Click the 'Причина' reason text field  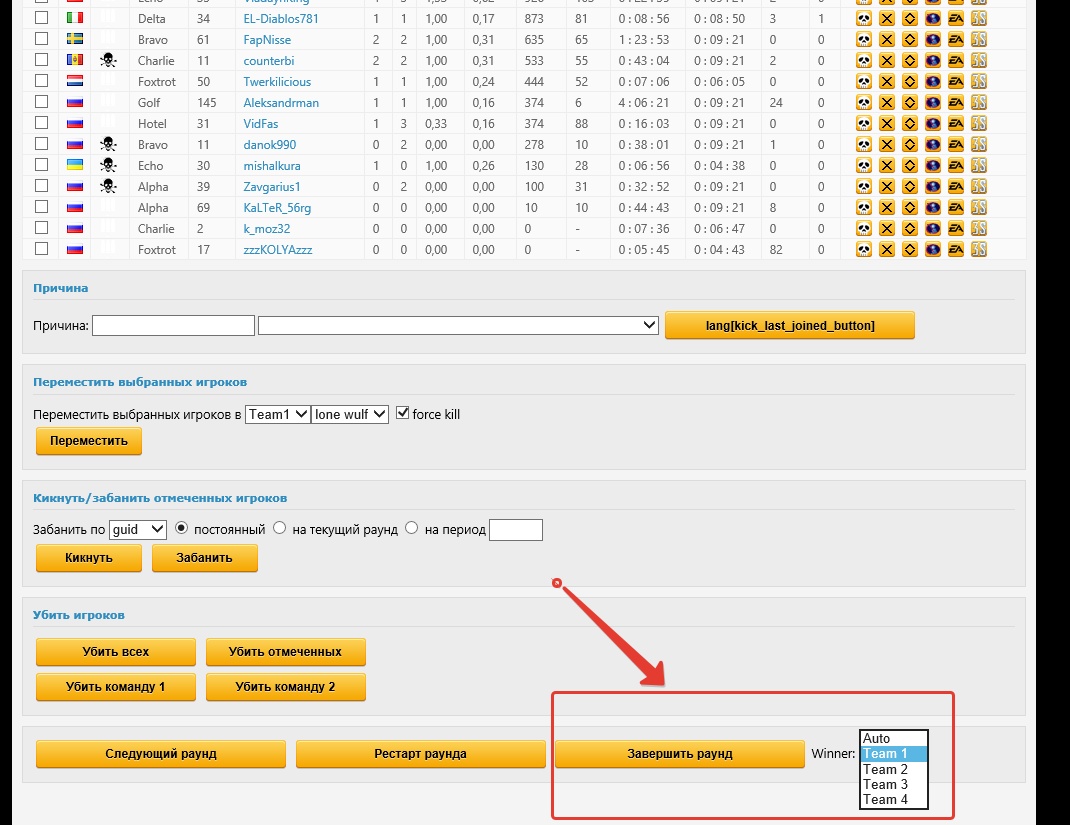(173, 326)
